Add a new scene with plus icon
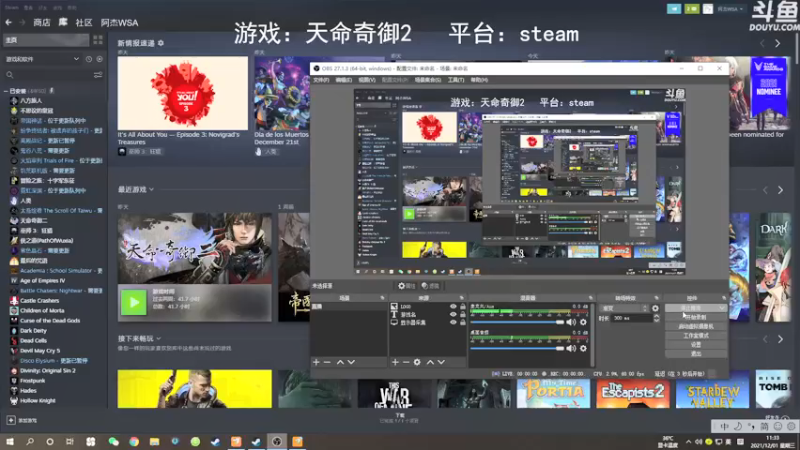This screenshot has width=800, height=450. pos(316,362)
